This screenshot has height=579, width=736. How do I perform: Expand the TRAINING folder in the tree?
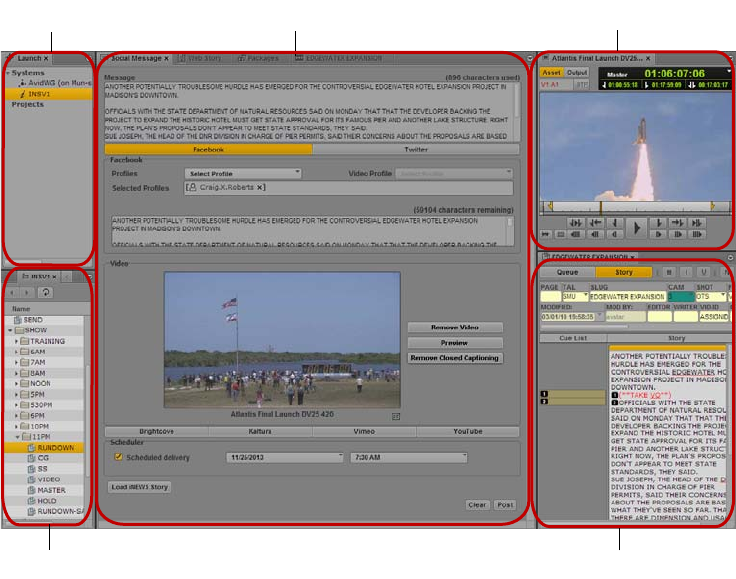tap(17, 341)
